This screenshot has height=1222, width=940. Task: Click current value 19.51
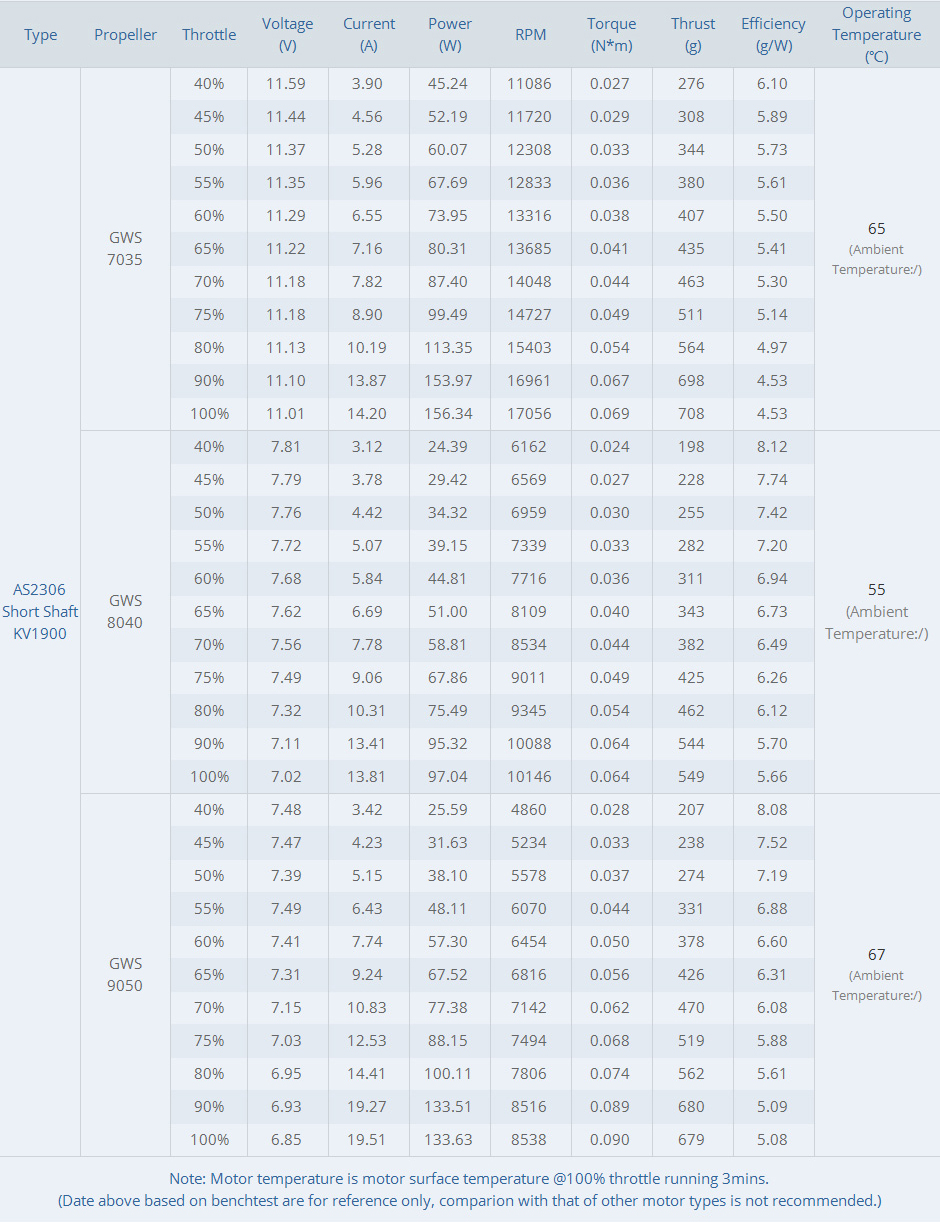(x=367, y=1139)
